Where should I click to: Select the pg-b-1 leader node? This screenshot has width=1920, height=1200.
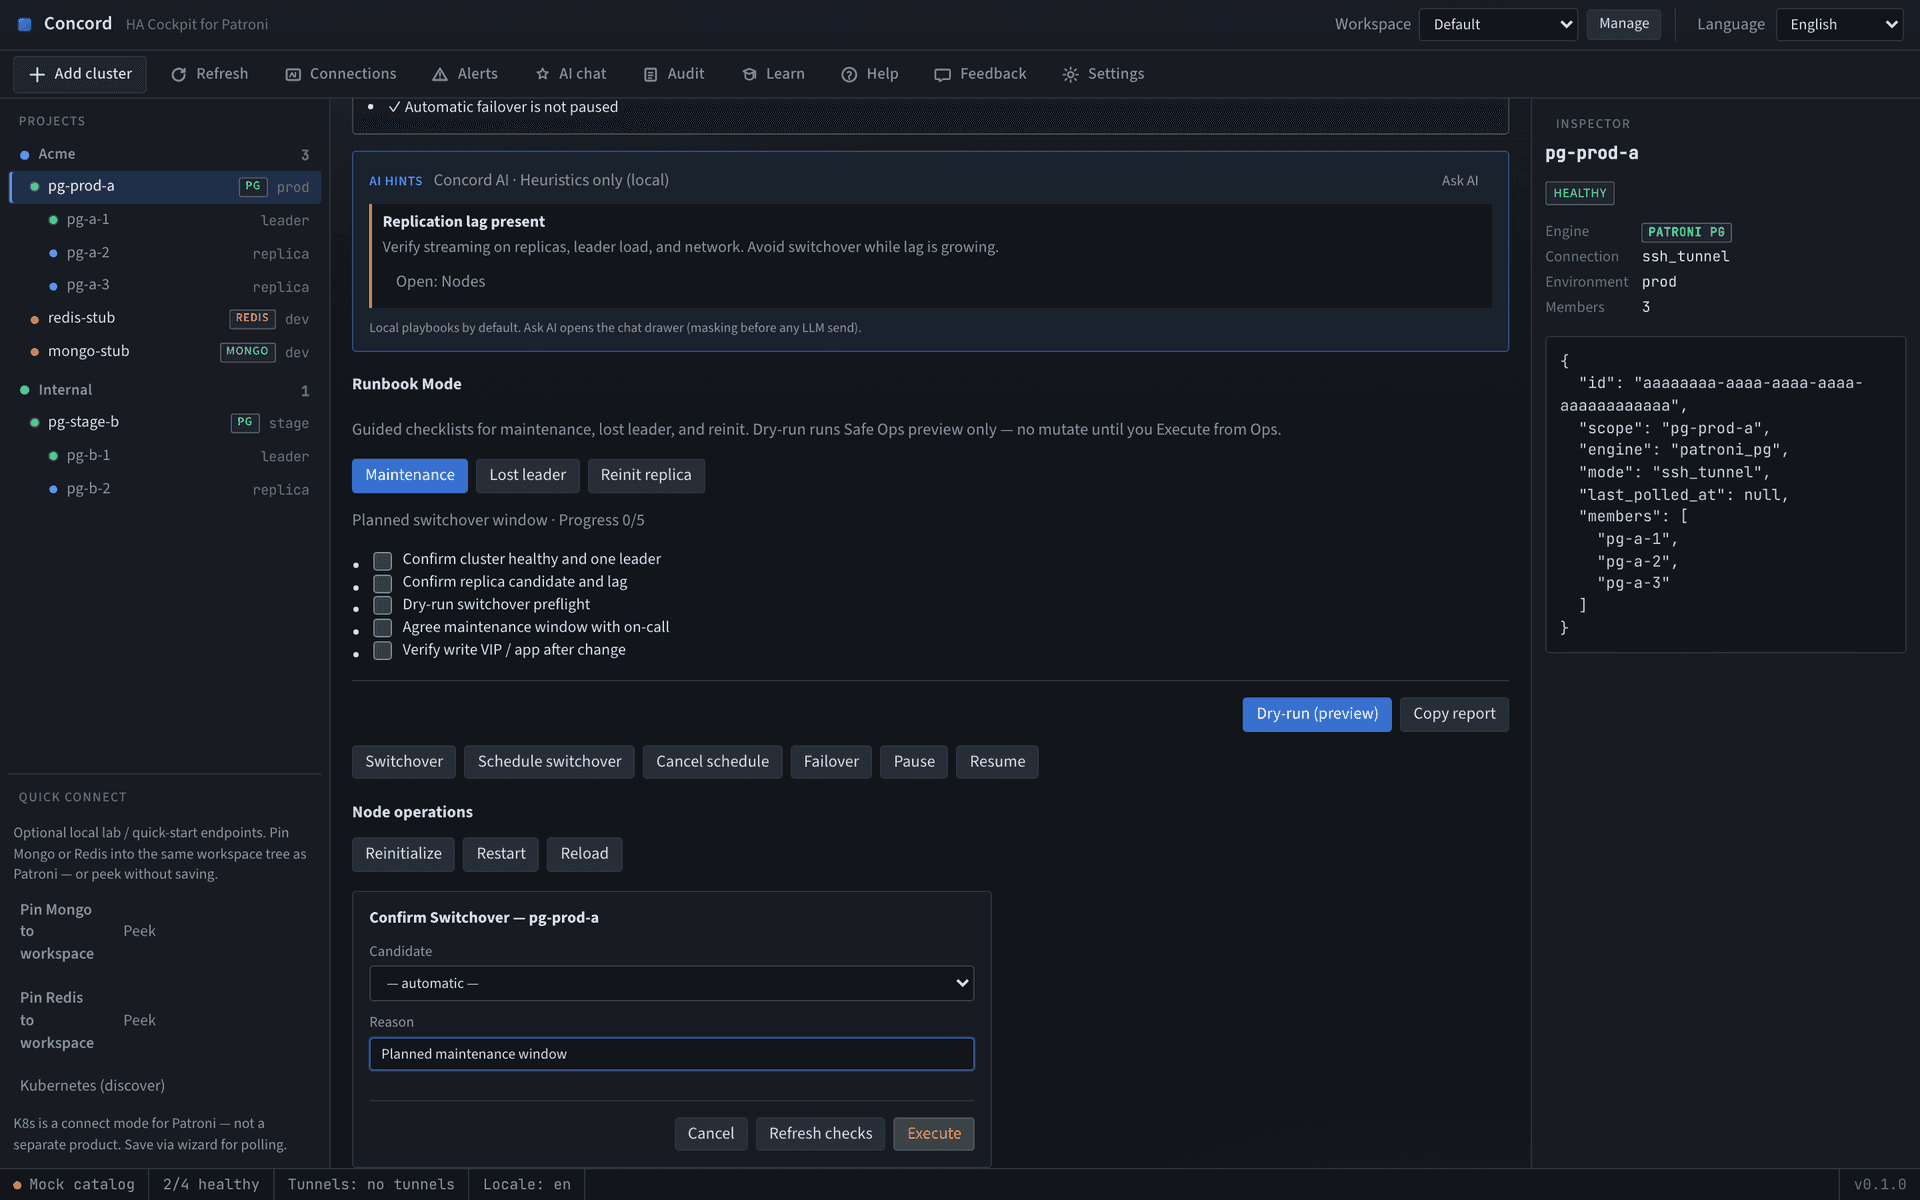(178, 456)
